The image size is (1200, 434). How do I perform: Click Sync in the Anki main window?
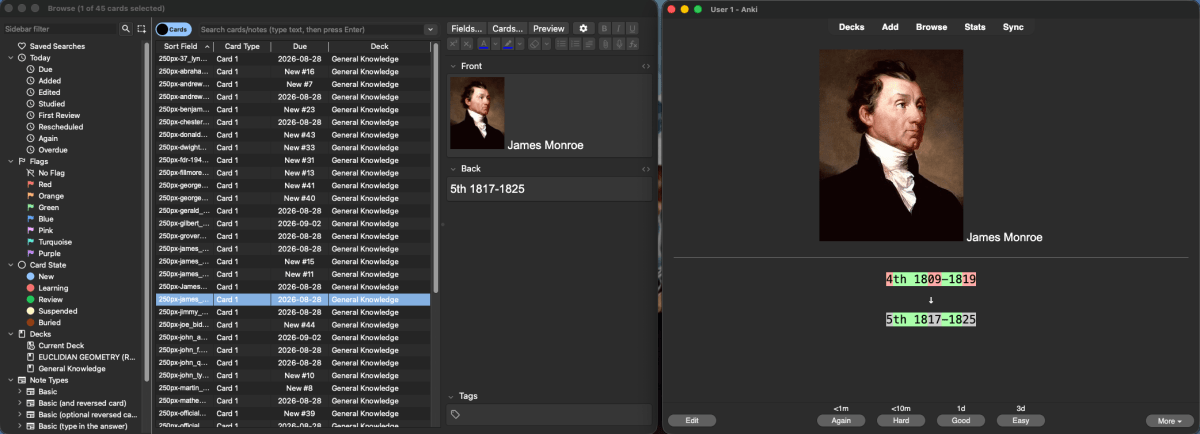click(1013, 27)
